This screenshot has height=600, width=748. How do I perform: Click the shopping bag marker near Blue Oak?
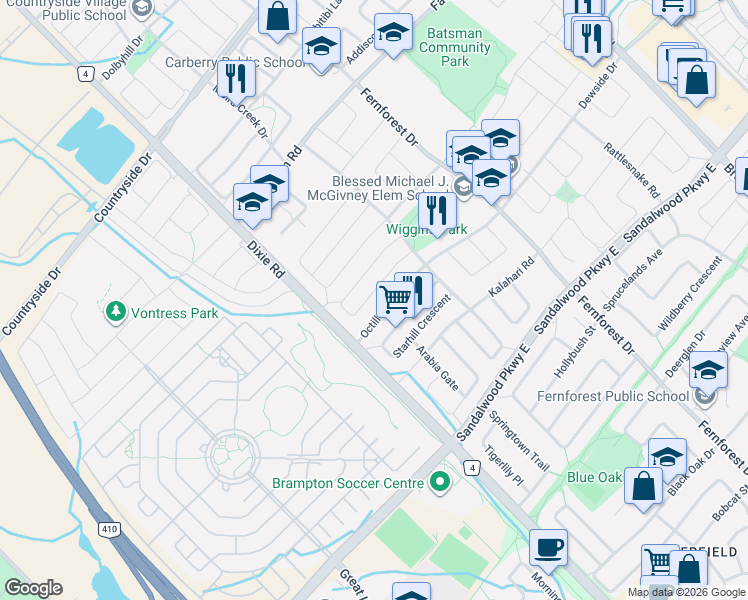pyautogui.click(x=644, y=486)
